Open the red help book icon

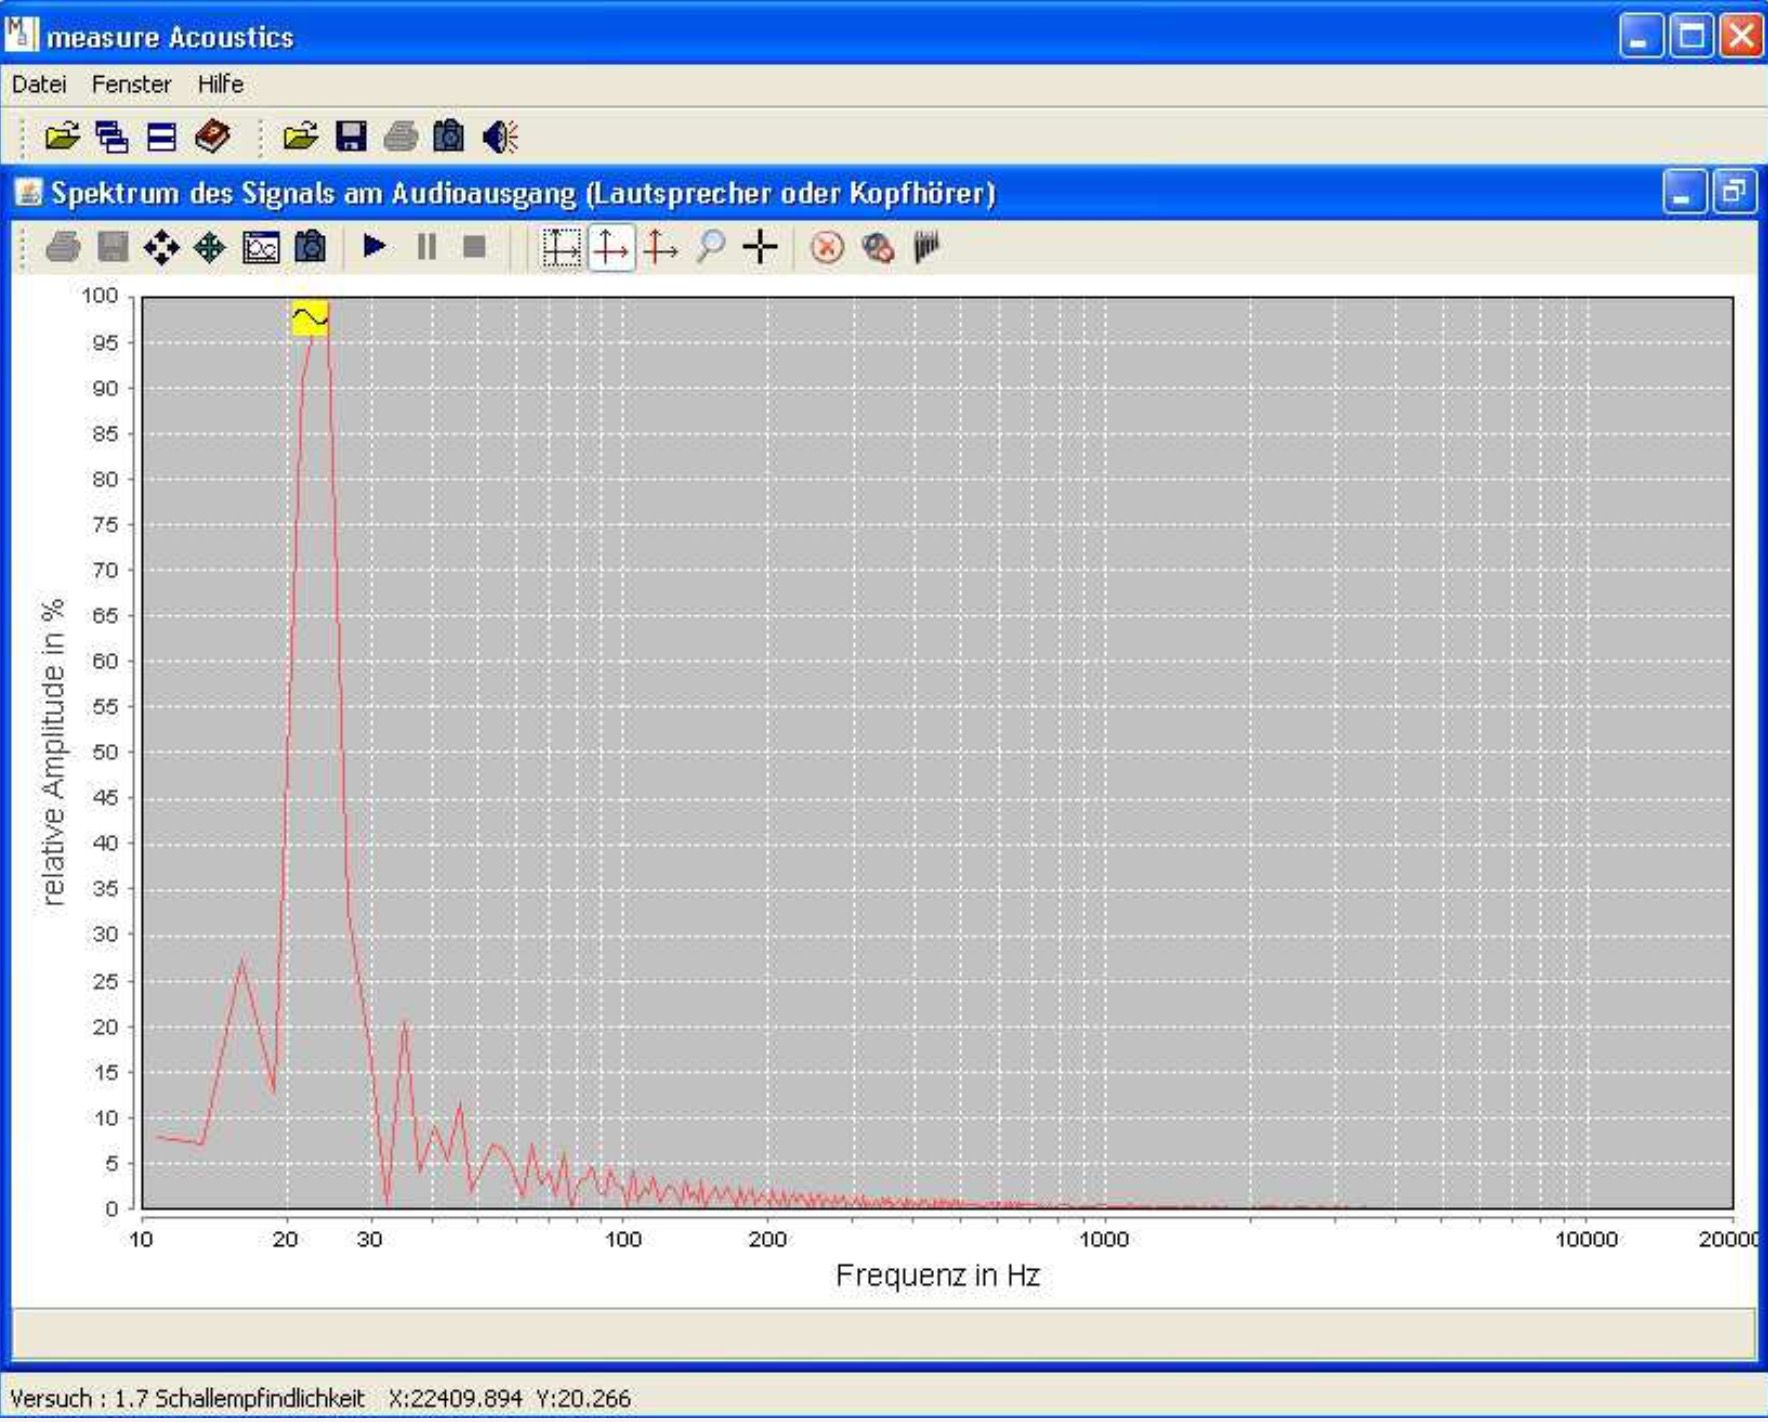click(212, 136)
